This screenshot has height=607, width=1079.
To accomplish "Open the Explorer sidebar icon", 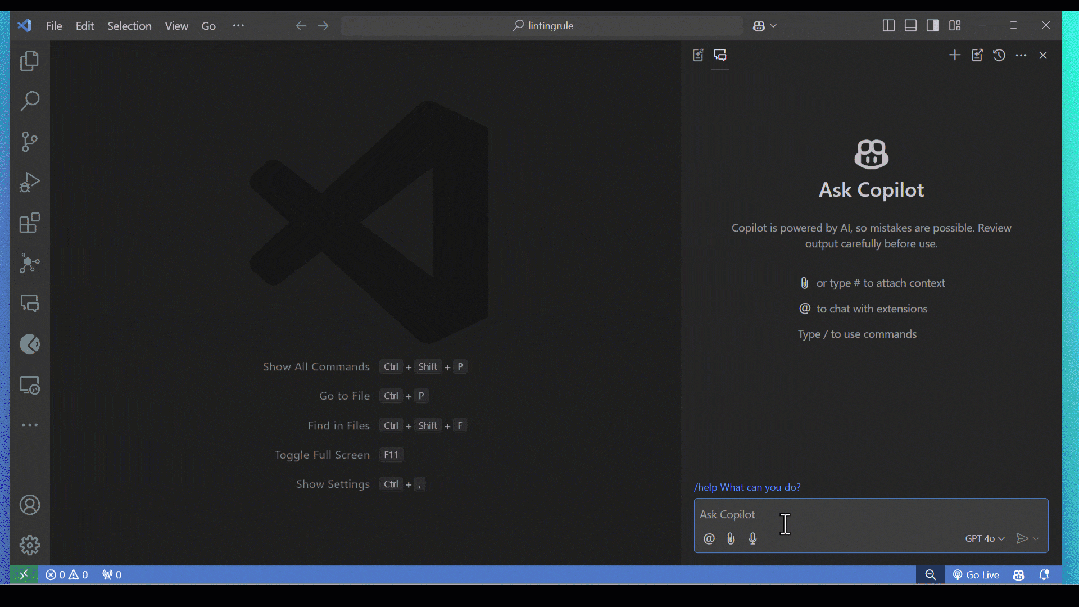I will tap(29, 61).
